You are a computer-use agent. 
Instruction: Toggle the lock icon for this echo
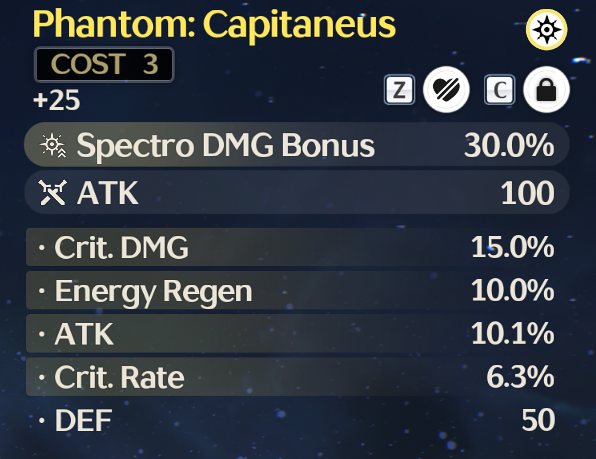[x=546, y=90]
